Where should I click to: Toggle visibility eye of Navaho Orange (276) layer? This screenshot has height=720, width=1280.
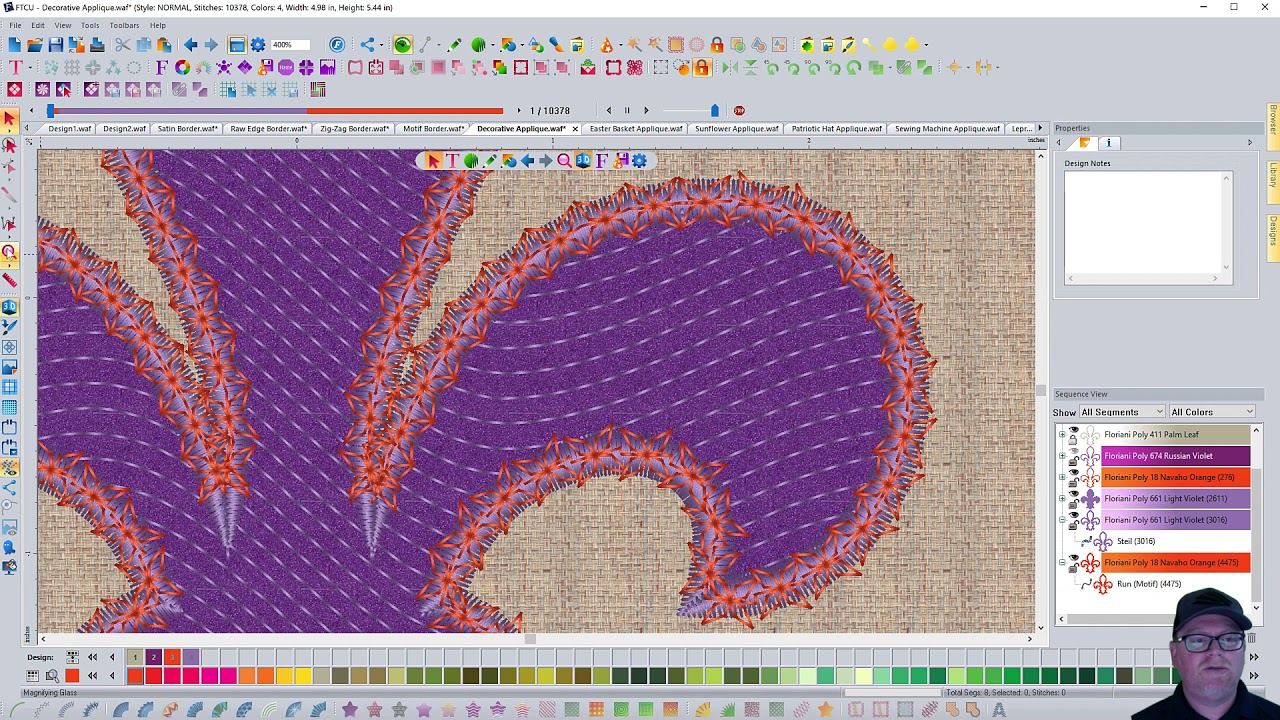(1074, 472)
